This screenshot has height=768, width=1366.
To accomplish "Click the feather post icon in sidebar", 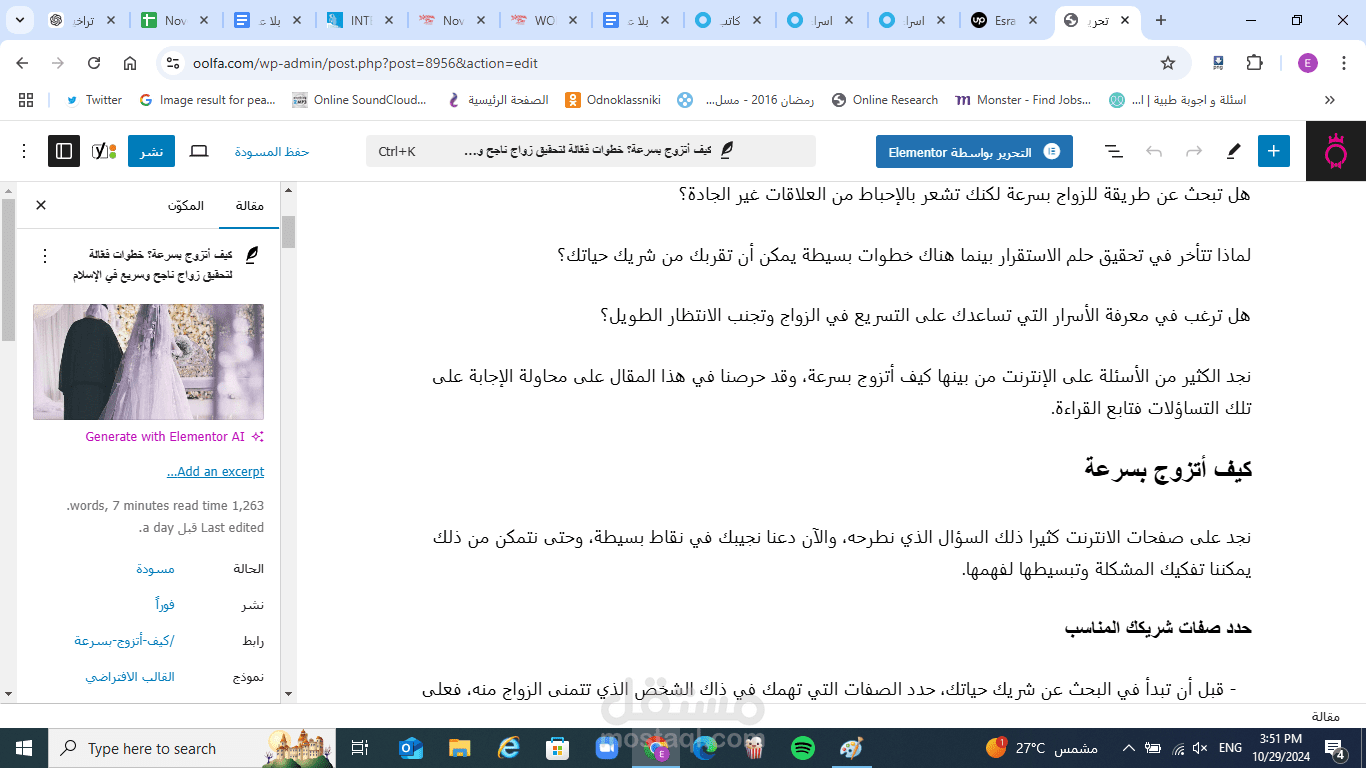I will [252, 255].
